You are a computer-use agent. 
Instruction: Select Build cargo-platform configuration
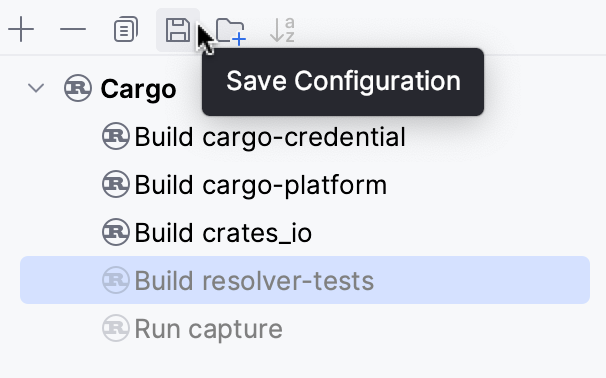[260, 185]
